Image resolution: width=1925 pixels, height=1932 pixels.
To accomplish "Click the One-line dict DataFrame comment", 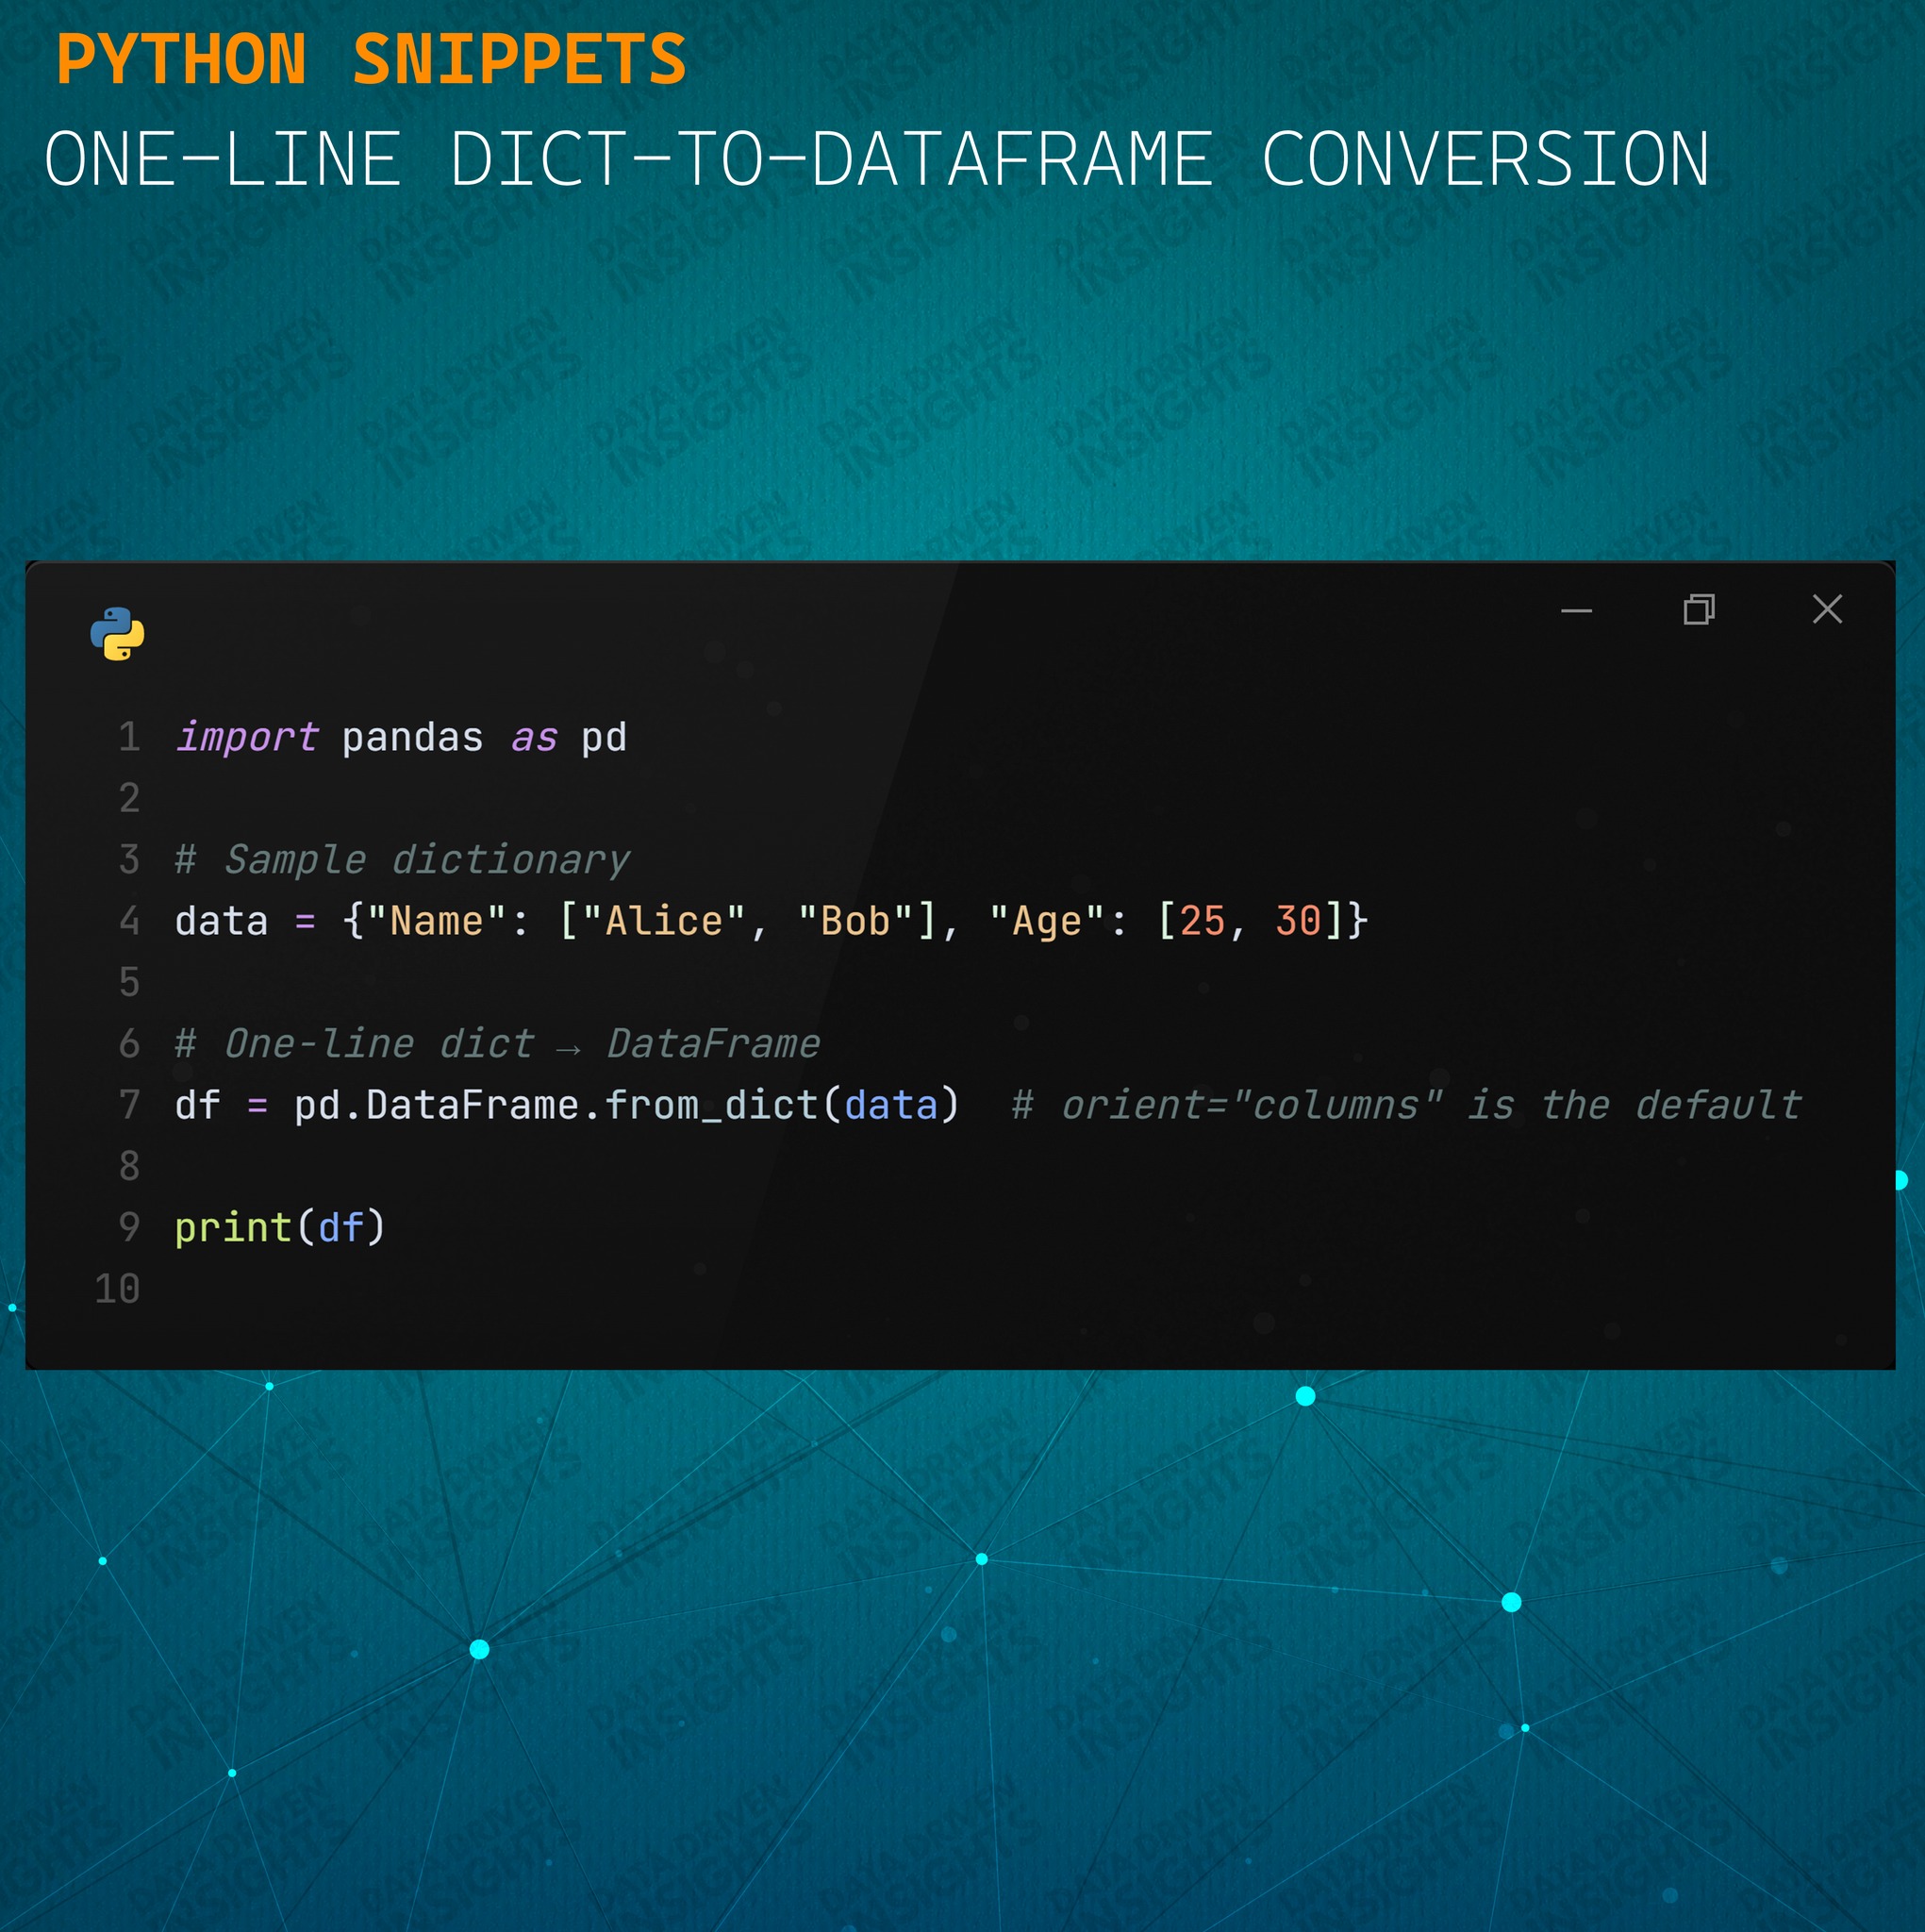I will click(x=497, y=1044).
